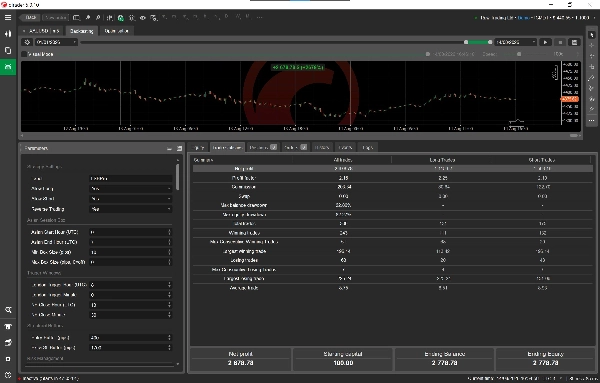Open the Trade Statistics results tab
Screen dimensions: 600x383
click(227, 147)
